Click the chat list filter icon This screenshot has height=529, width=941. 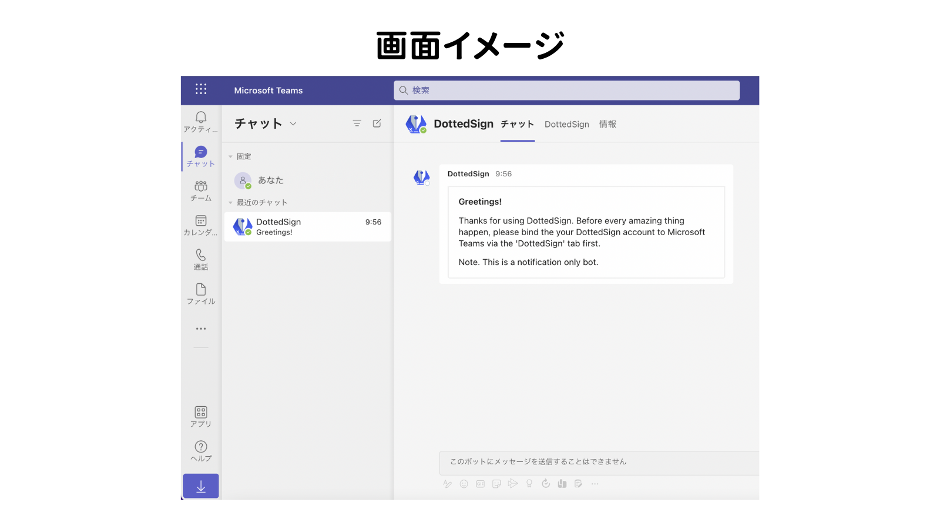tap(356, 124)
